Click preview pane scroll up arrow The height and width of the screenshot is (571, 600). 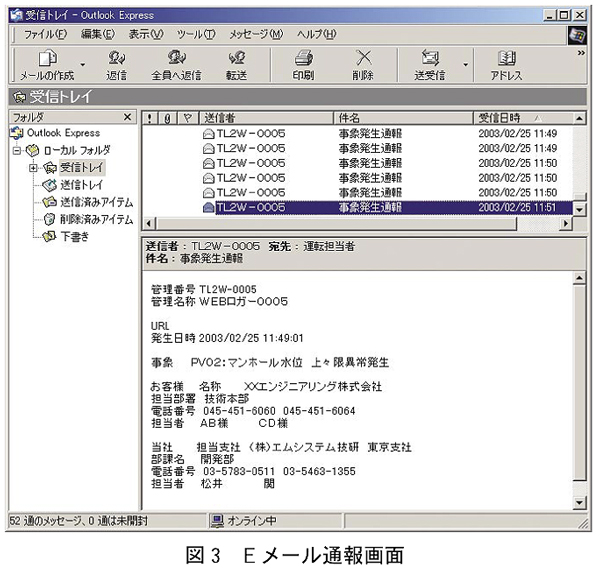580,278
